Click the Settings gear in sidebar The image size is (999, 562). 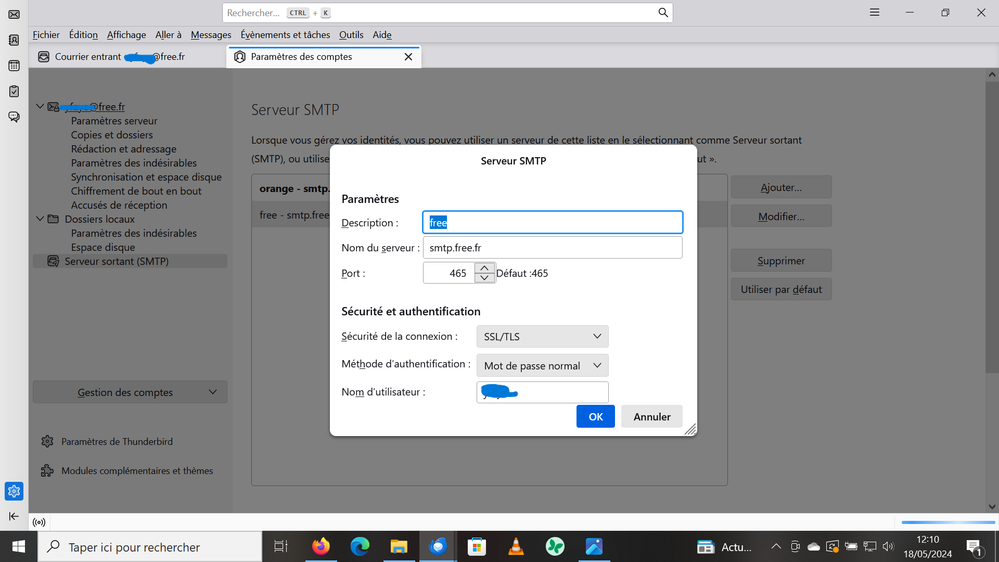[x=14, y=491]
